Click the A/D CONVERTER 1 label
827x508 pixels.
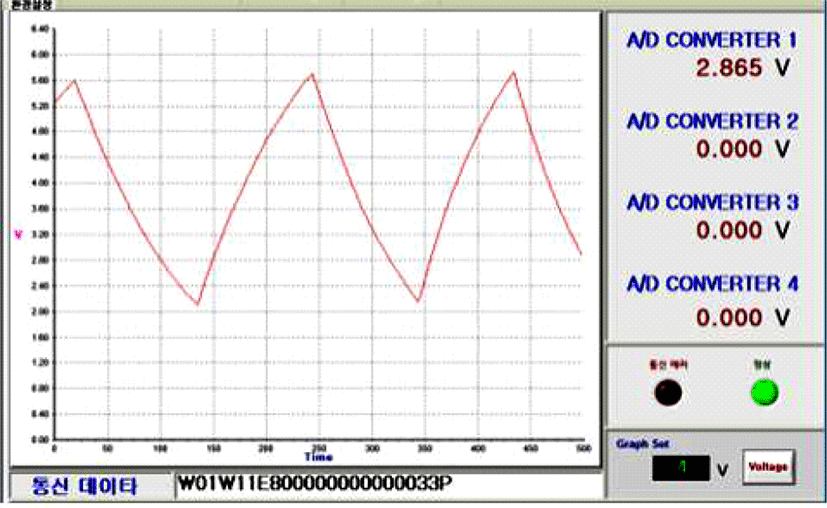[712, 40]
